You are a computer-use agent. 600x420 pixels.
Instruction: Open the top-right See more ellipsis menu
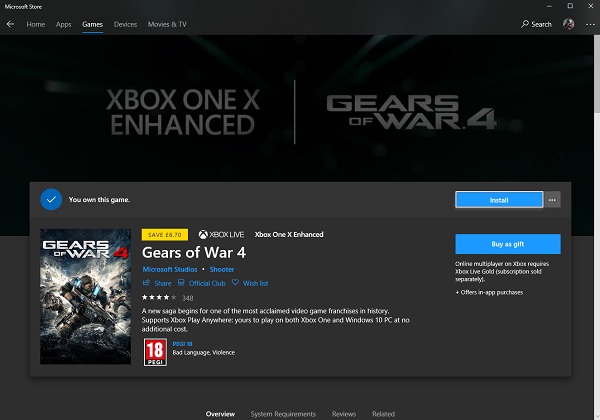[590, 24]
